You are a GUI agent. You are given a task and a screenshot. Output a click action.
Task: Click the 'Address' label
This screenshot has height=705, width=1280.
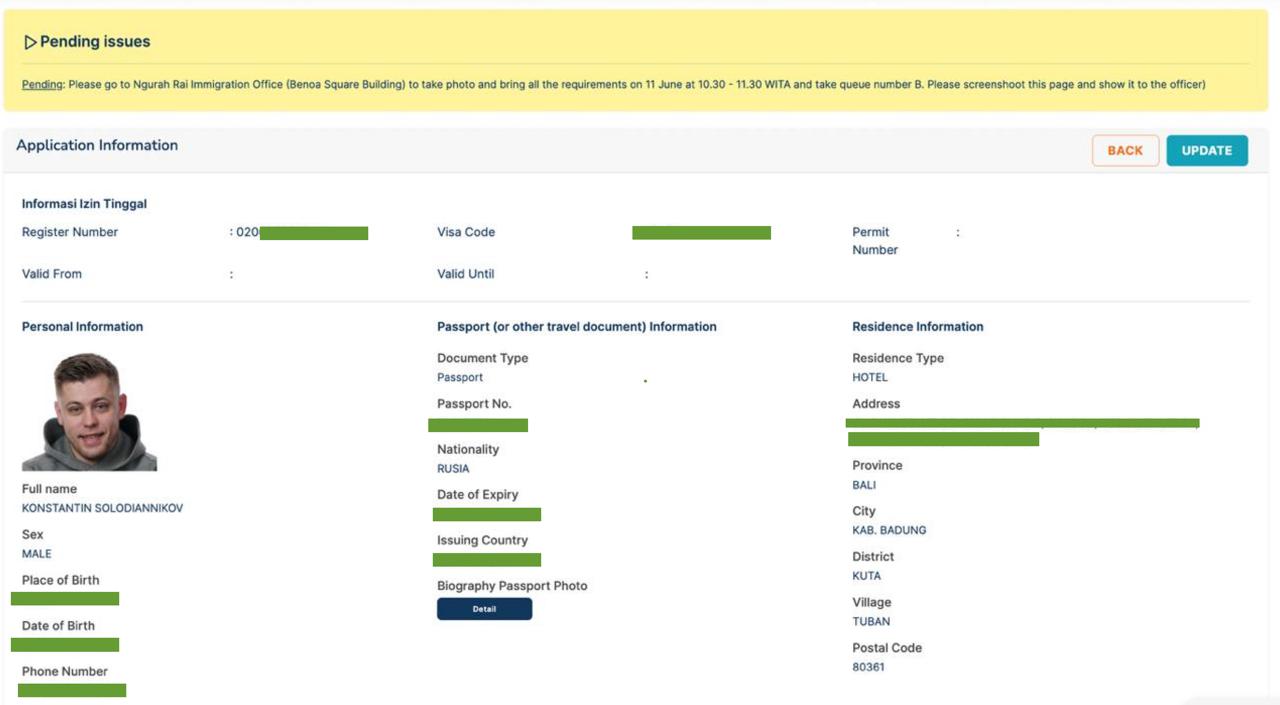[x=876, y=404]
